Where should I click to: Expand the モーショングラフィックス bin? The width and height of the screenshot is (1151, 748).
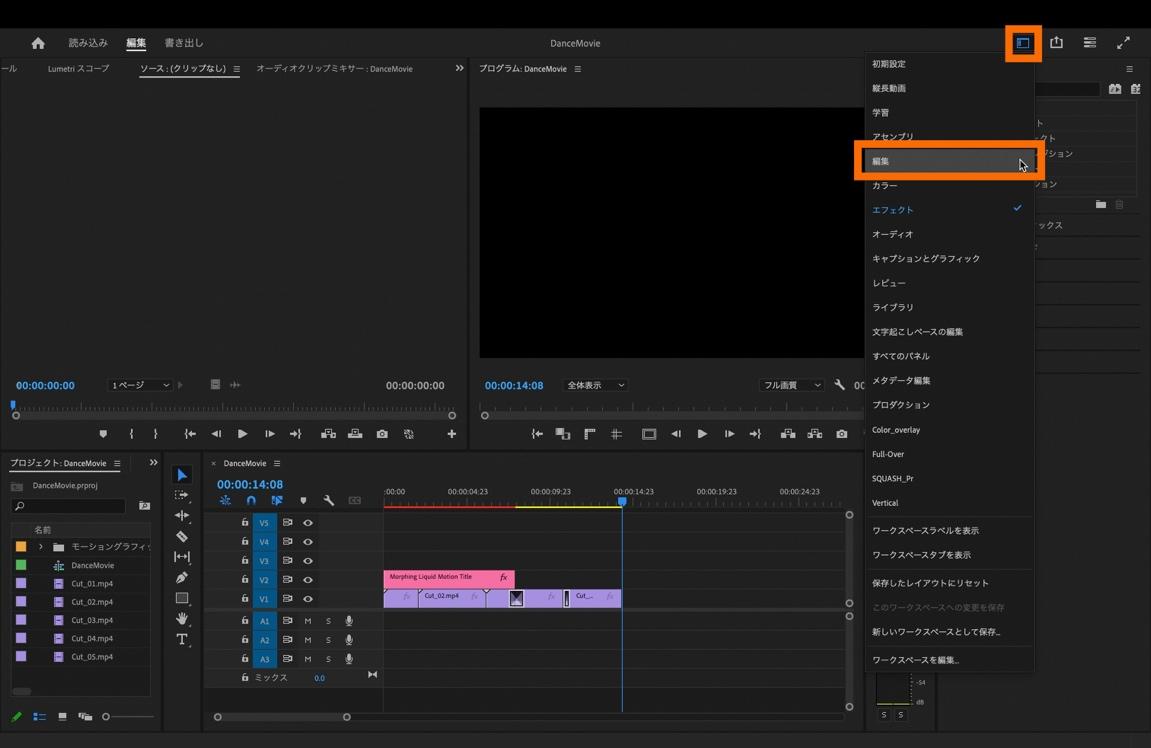pos(40,547)
